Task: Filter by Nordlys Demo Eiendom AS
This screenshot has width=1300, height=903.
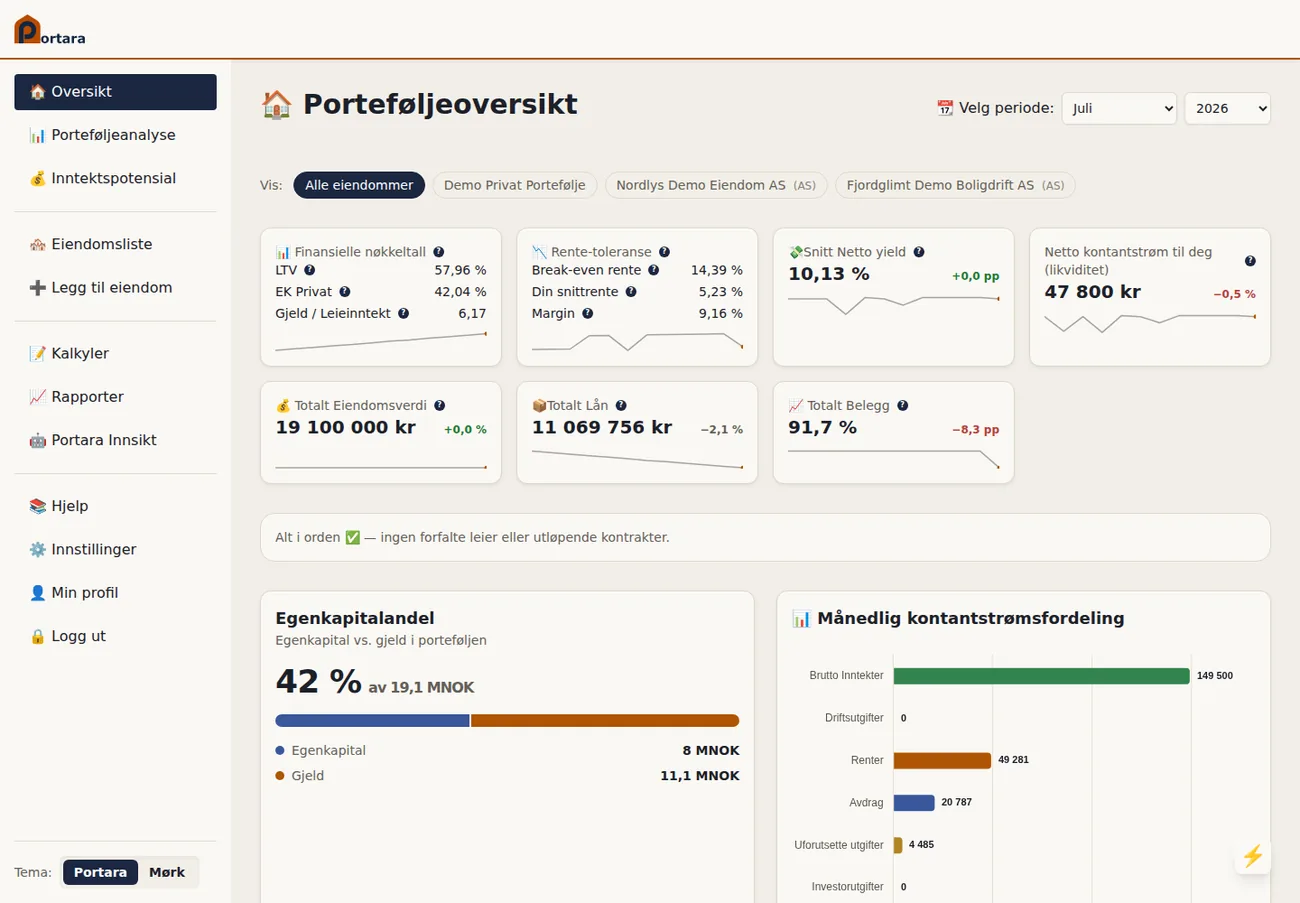Action: click(716, 185)
